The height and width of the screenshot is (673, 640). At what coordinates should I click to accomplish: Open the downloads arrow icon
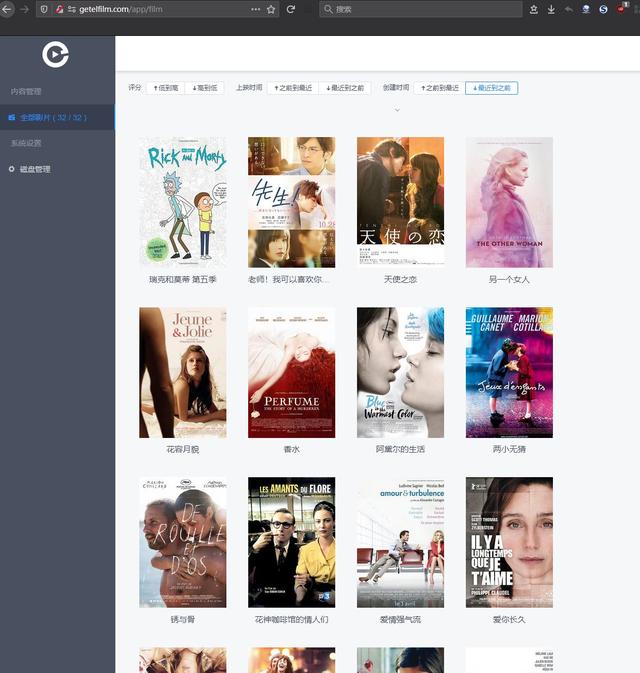[x=551, y=9]
